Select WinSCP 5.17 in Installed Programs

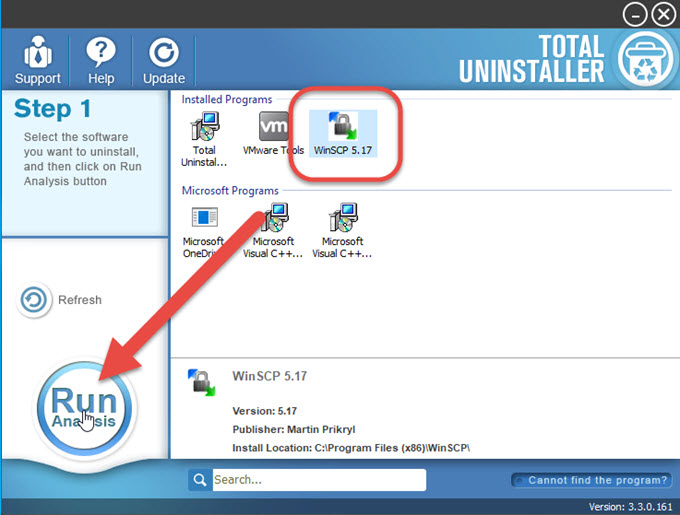343,134
